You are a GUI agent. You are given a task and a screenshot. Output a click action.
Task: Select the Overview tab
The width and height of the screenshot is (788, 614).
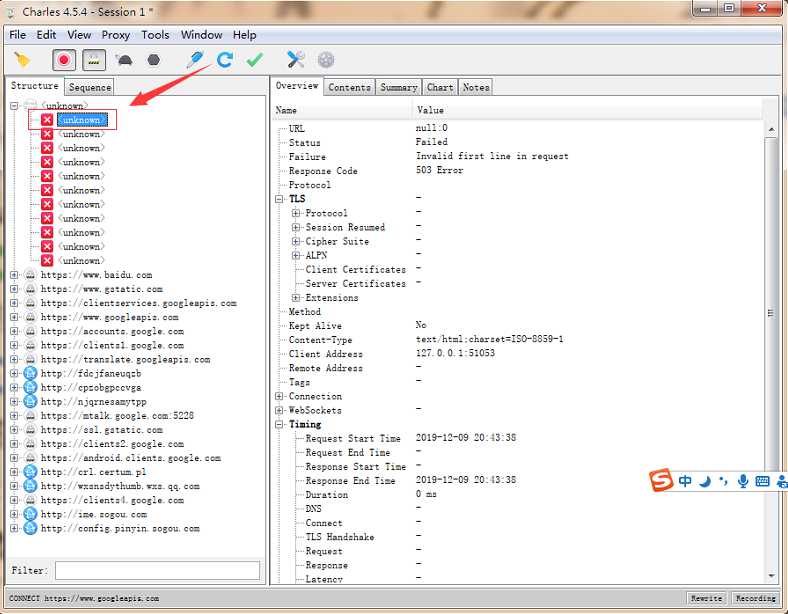tap(297, 86)
